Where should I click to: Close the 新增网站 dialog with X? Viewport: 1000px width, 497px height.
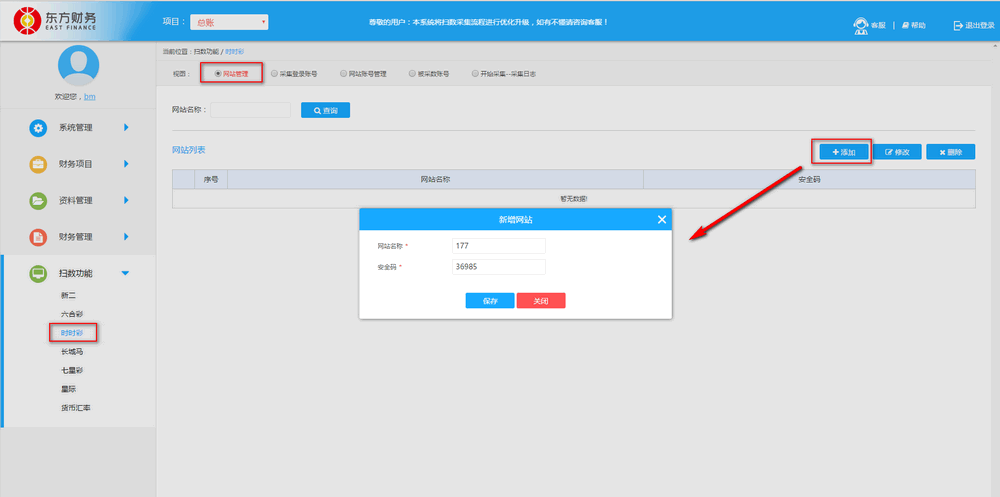(x=661, y=219)
